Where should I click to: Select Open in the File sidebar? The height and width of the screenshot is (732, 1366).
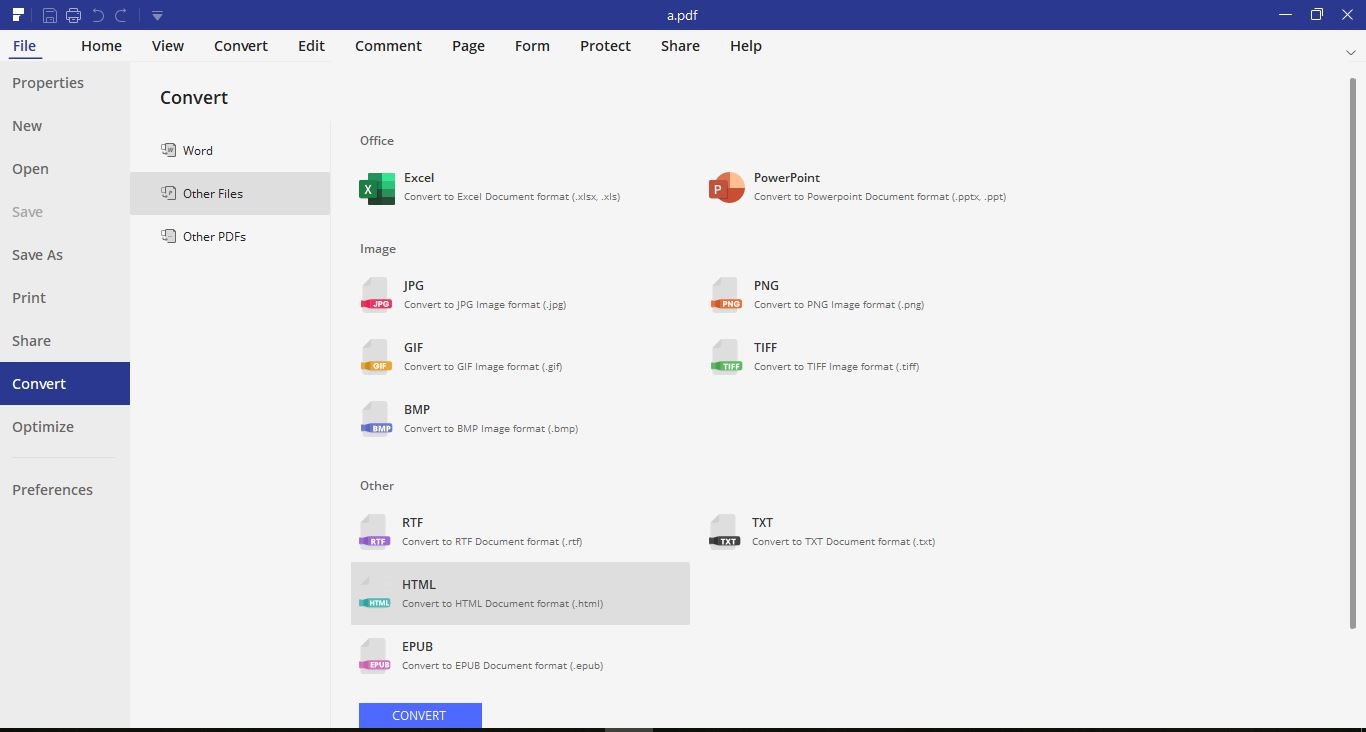(65, 169)
